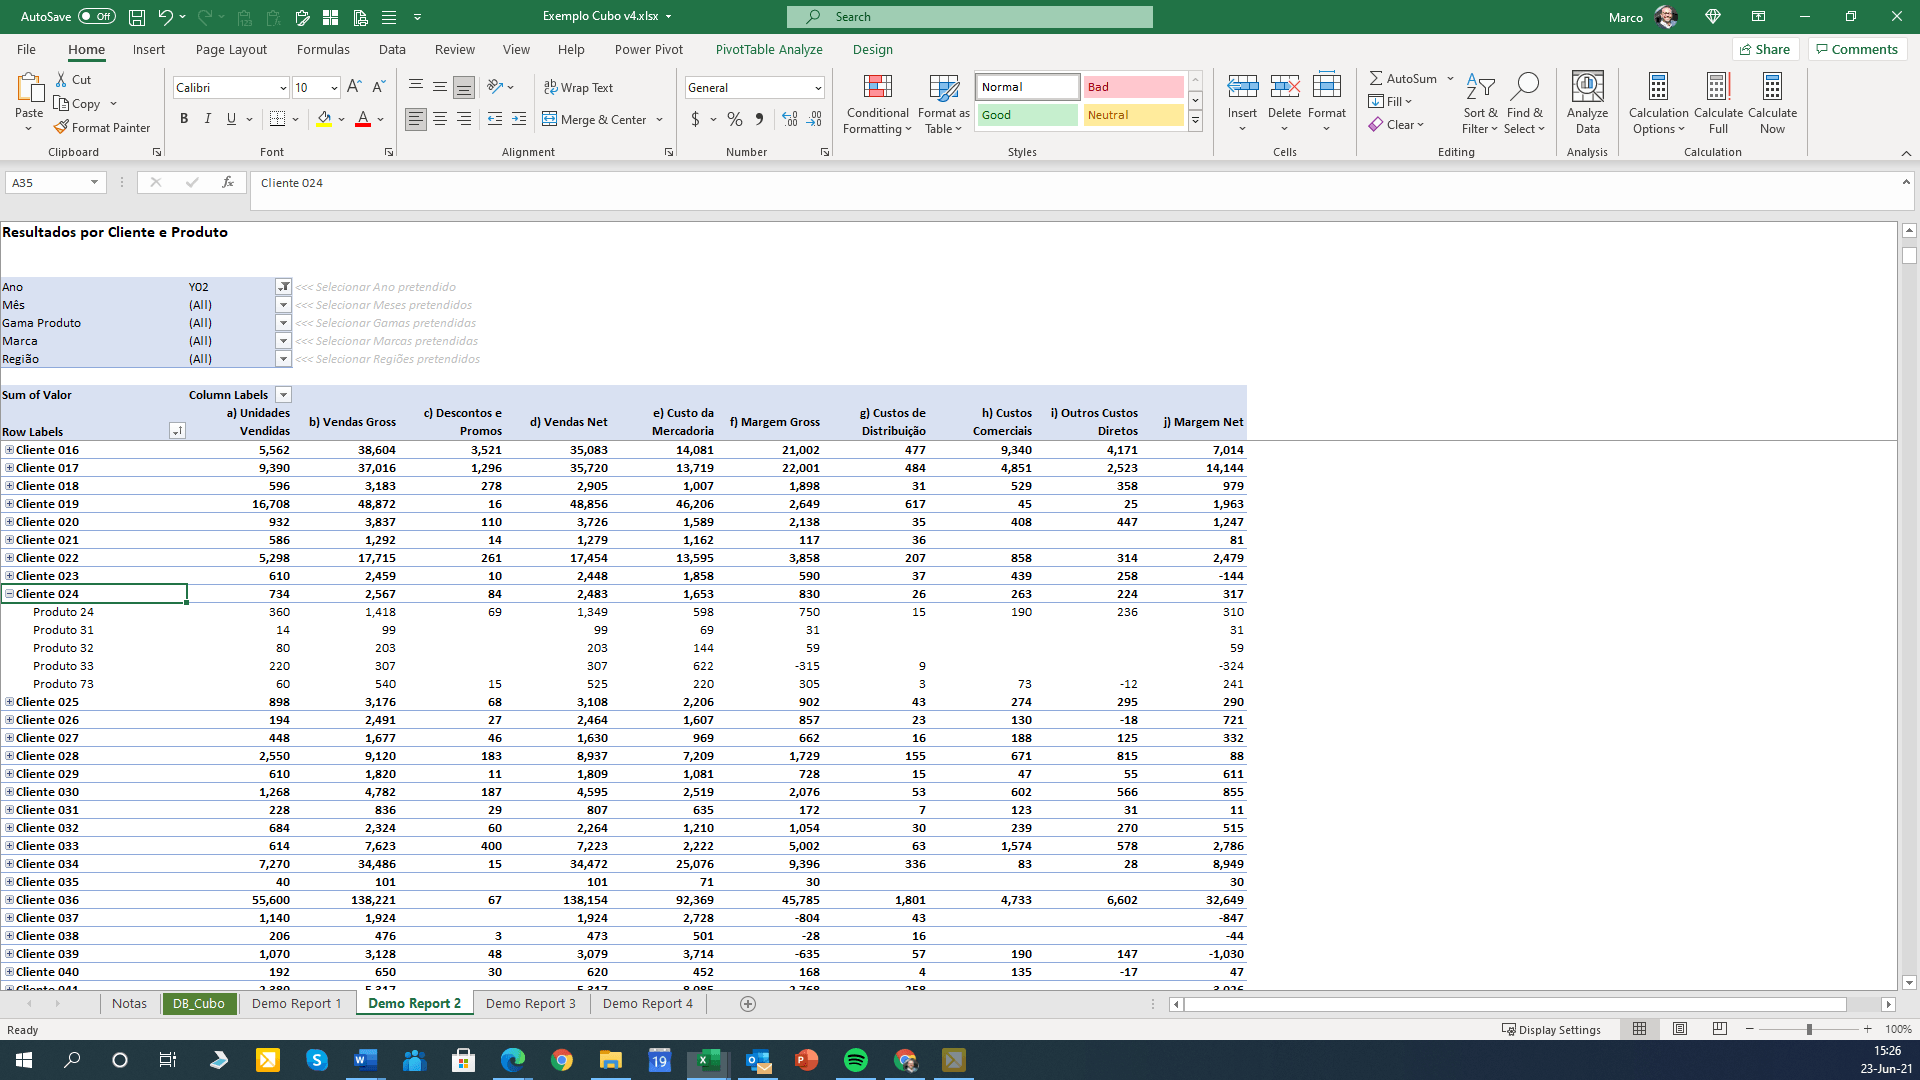
Task: Switch to Page Layout view in the status bar
Action: tap(1680, 1029)
